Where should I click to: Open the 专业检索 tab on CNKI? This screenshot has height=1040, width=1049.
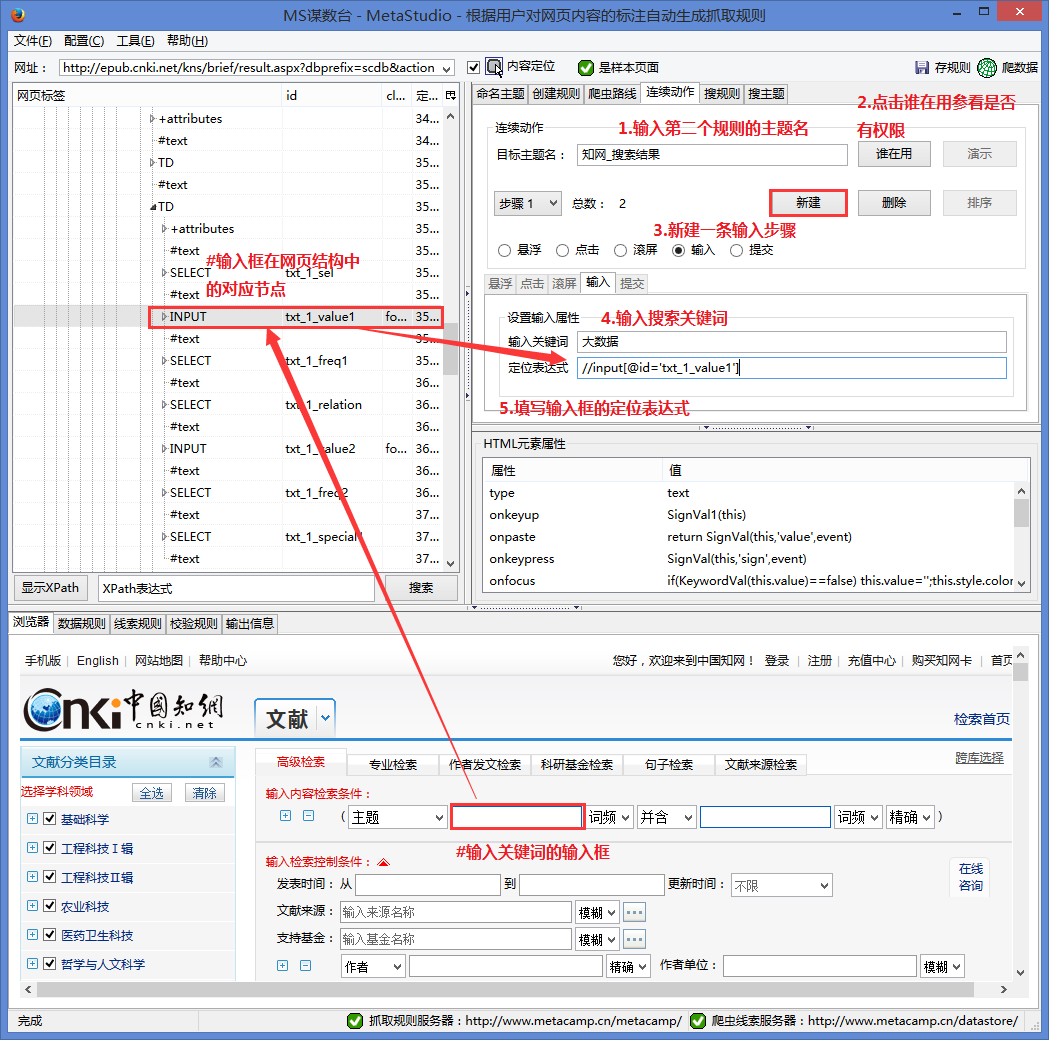pos(393,764)
